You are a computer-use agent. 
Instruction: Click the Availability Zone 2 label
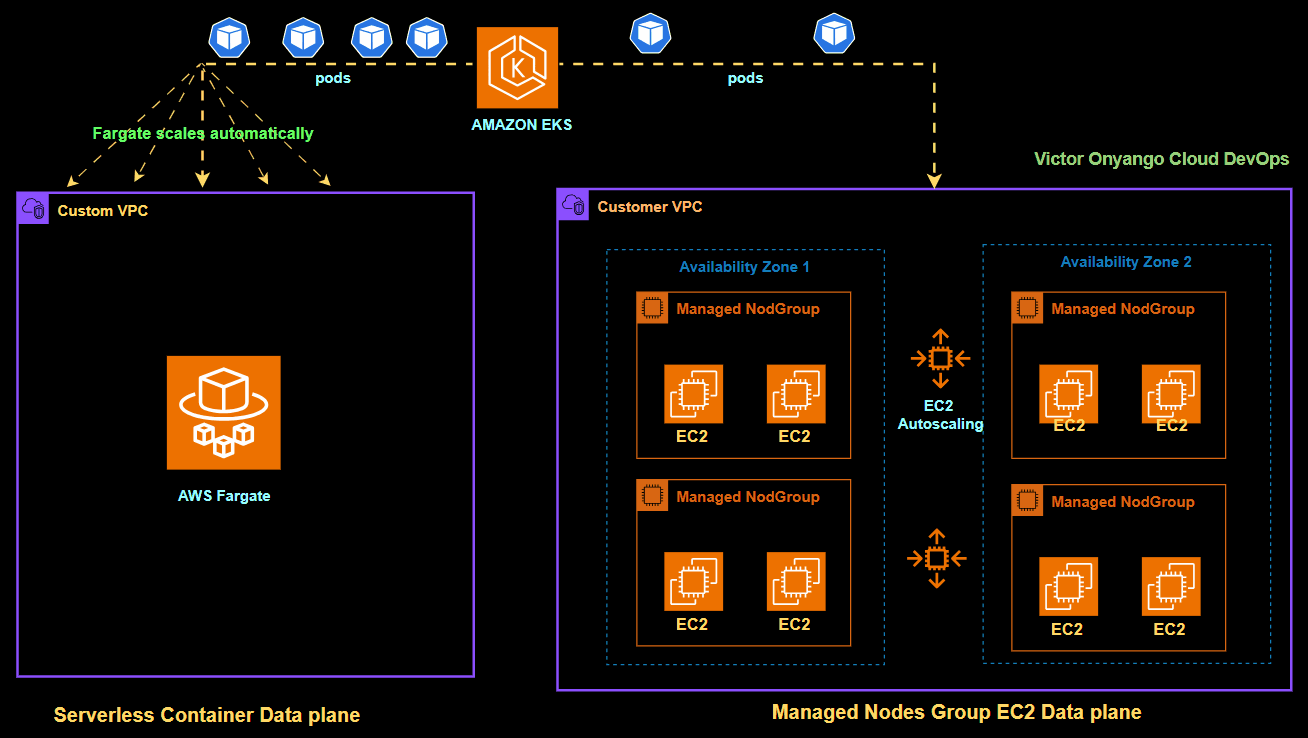click(1126, 261)
